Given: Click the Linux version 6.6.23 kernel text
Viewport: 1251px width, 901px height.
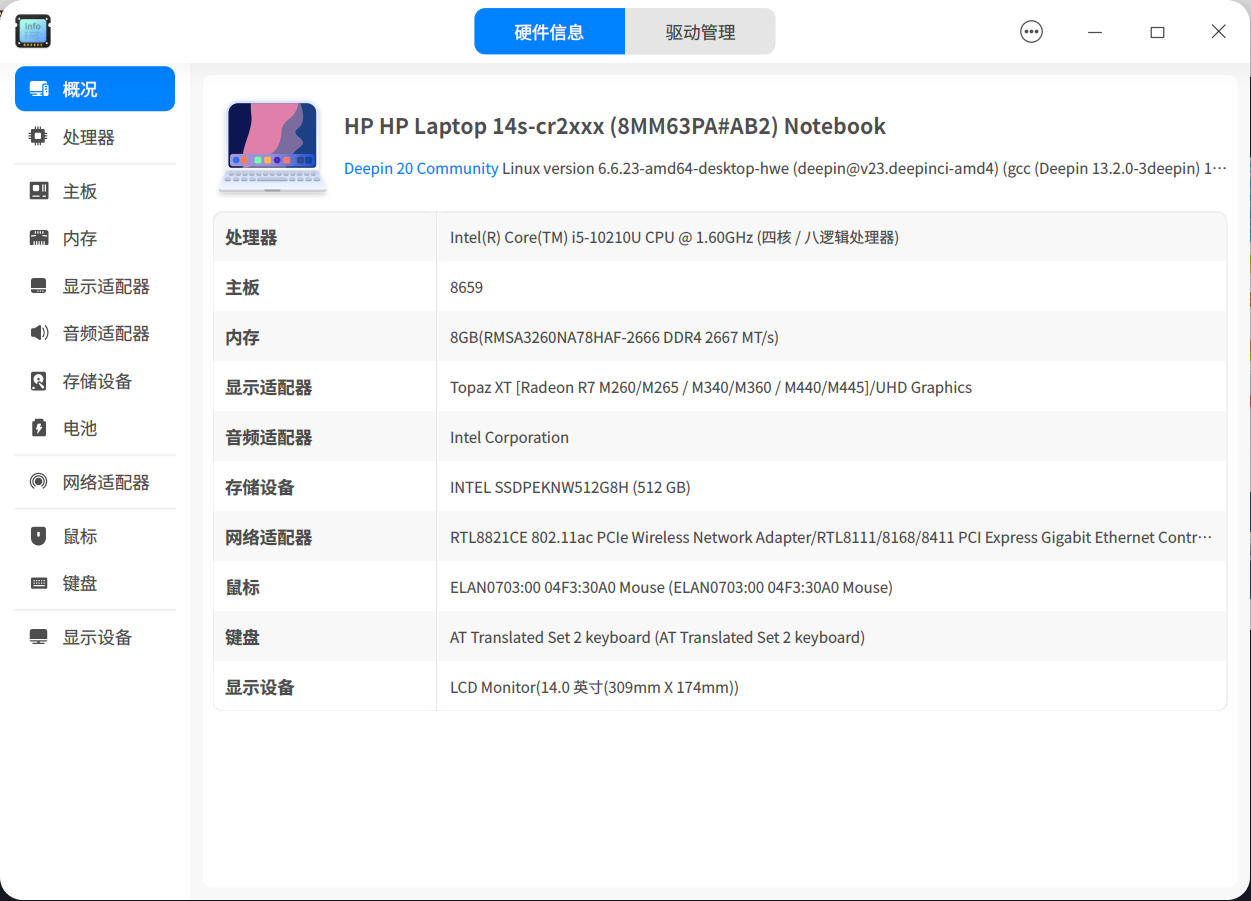Looking at the screenshot, I should [864, 168].
